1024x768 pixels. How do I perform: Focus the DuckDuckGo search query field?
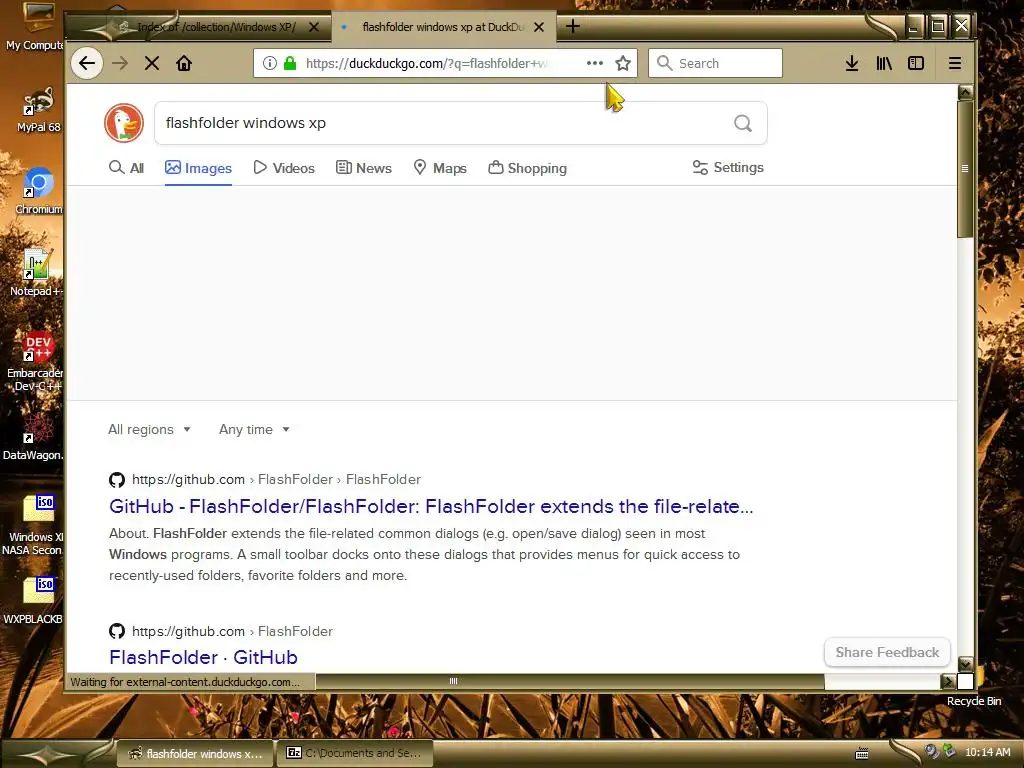[444, 123]
